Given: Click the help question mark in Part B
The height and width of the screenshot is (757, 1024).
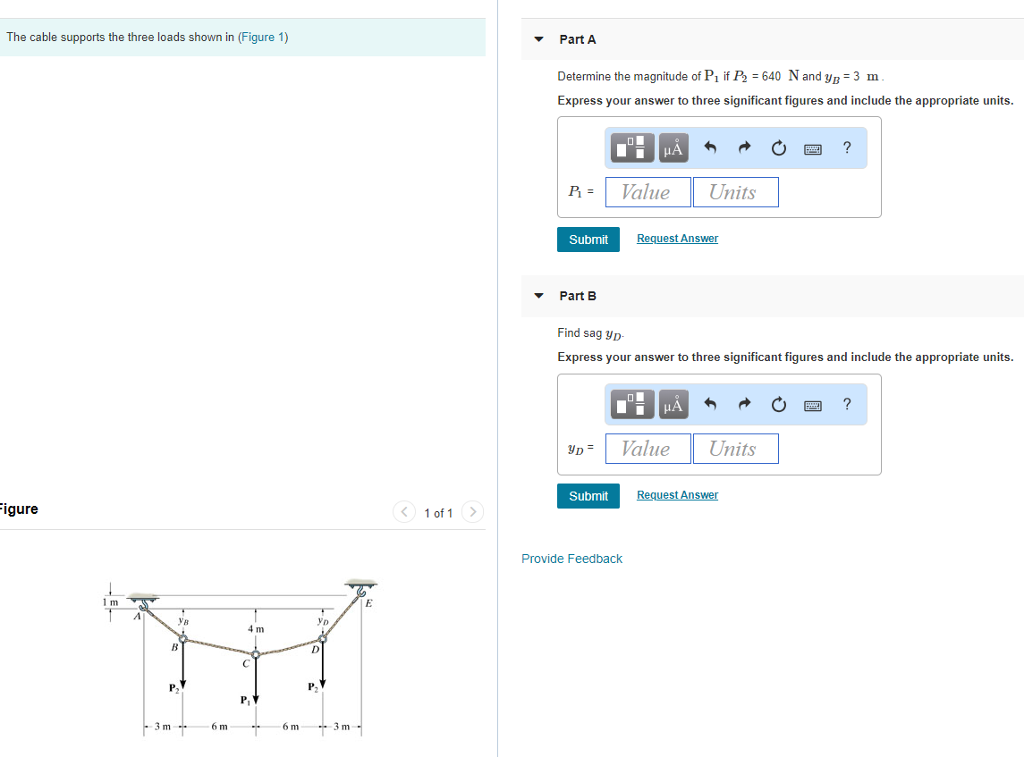Looking at the screenshot, I should 846,404.
